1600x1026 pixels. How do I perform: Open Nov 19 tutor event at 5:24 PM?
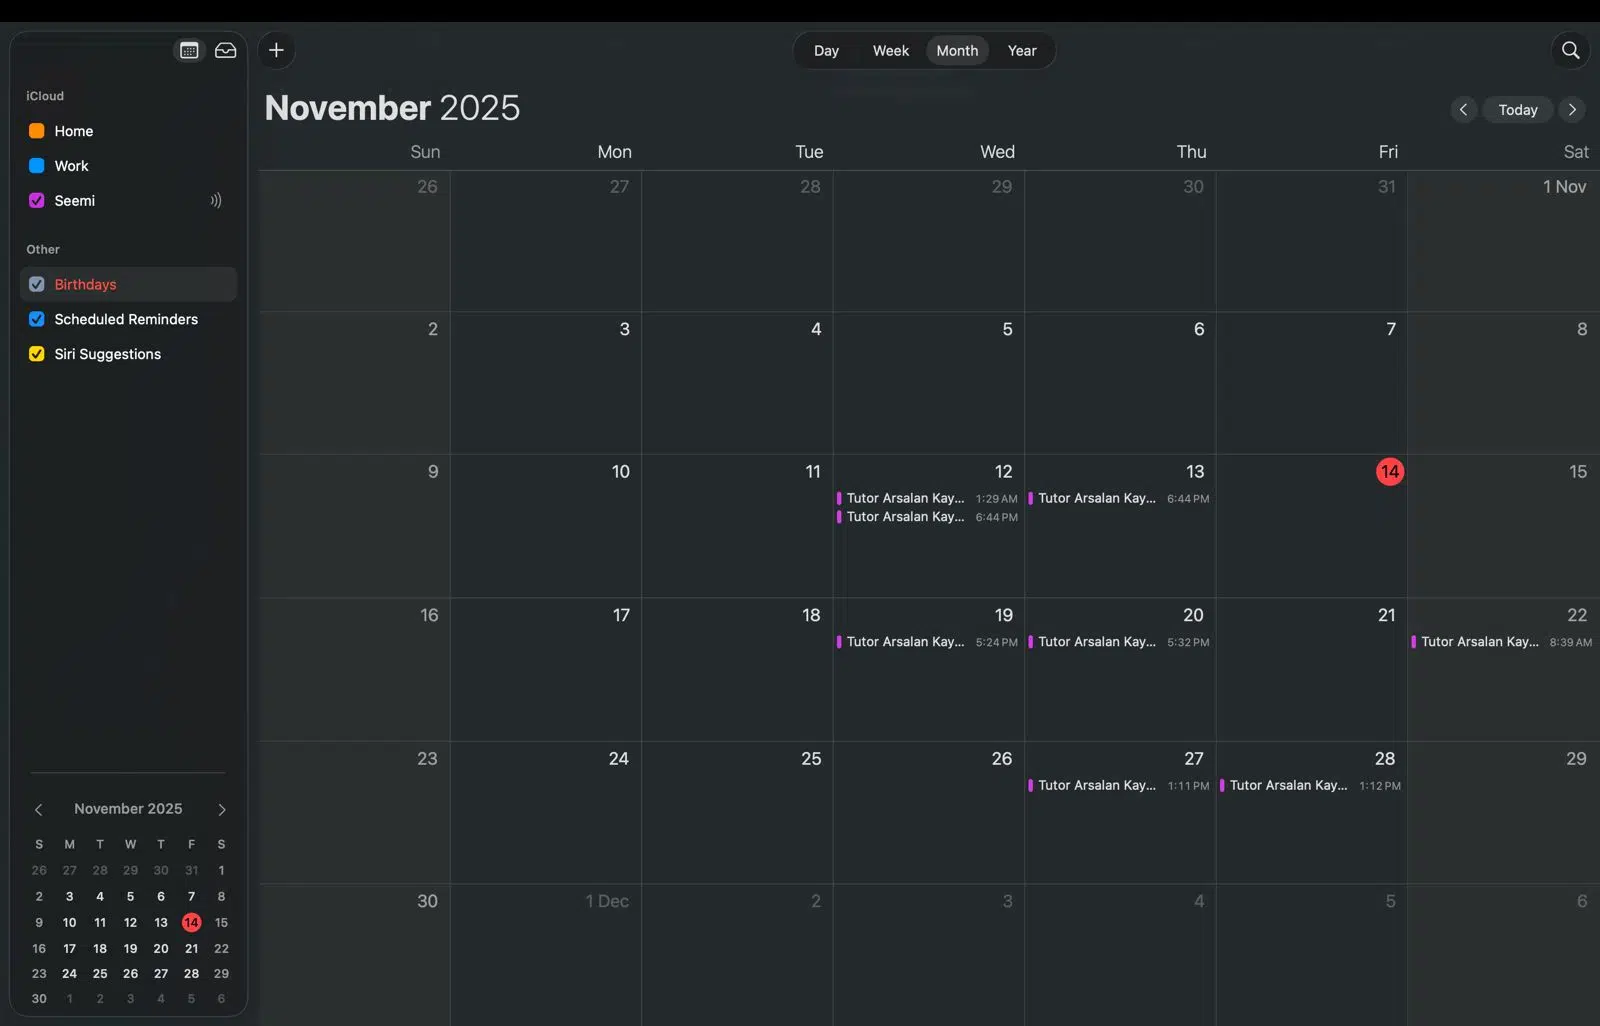(928, 642)
